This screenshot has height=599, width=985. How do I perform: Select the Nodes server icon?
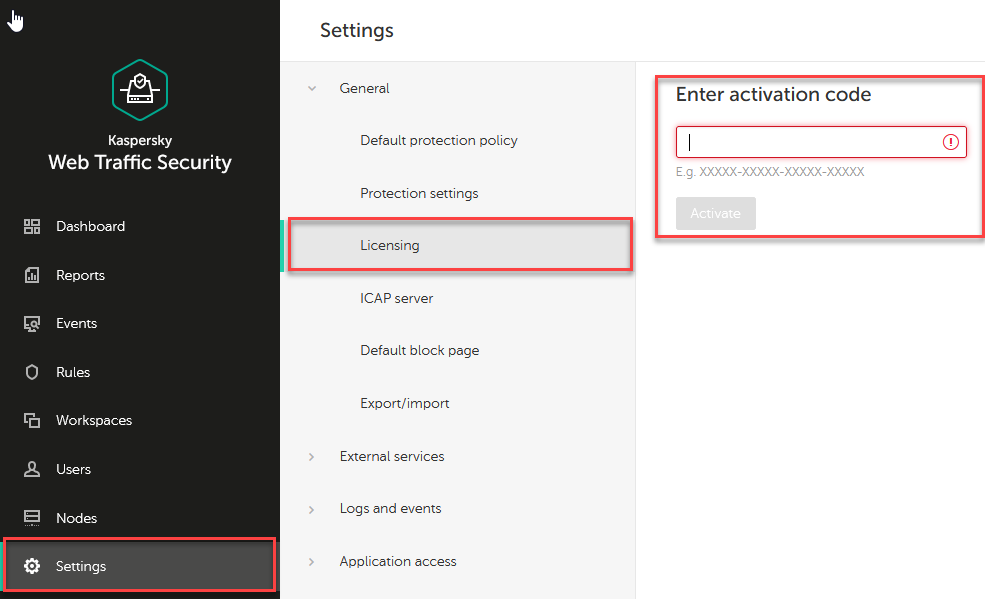tap(32, 518)
